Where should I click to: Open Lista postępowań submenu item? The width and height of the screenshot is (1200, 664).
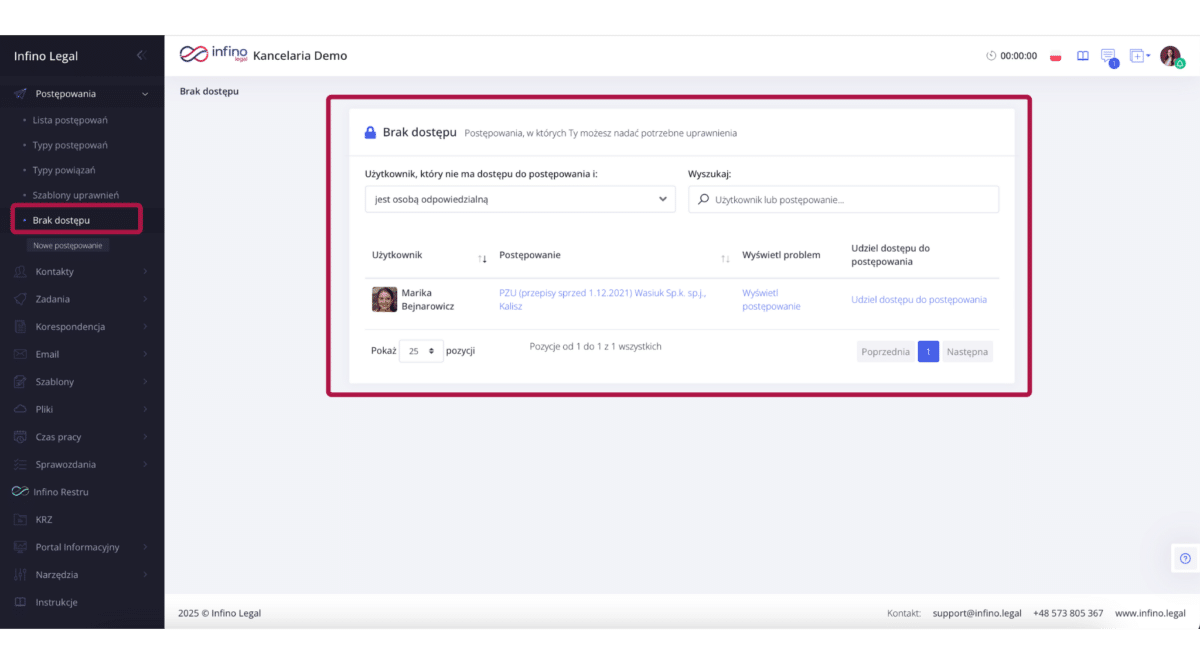click(70, 120)
